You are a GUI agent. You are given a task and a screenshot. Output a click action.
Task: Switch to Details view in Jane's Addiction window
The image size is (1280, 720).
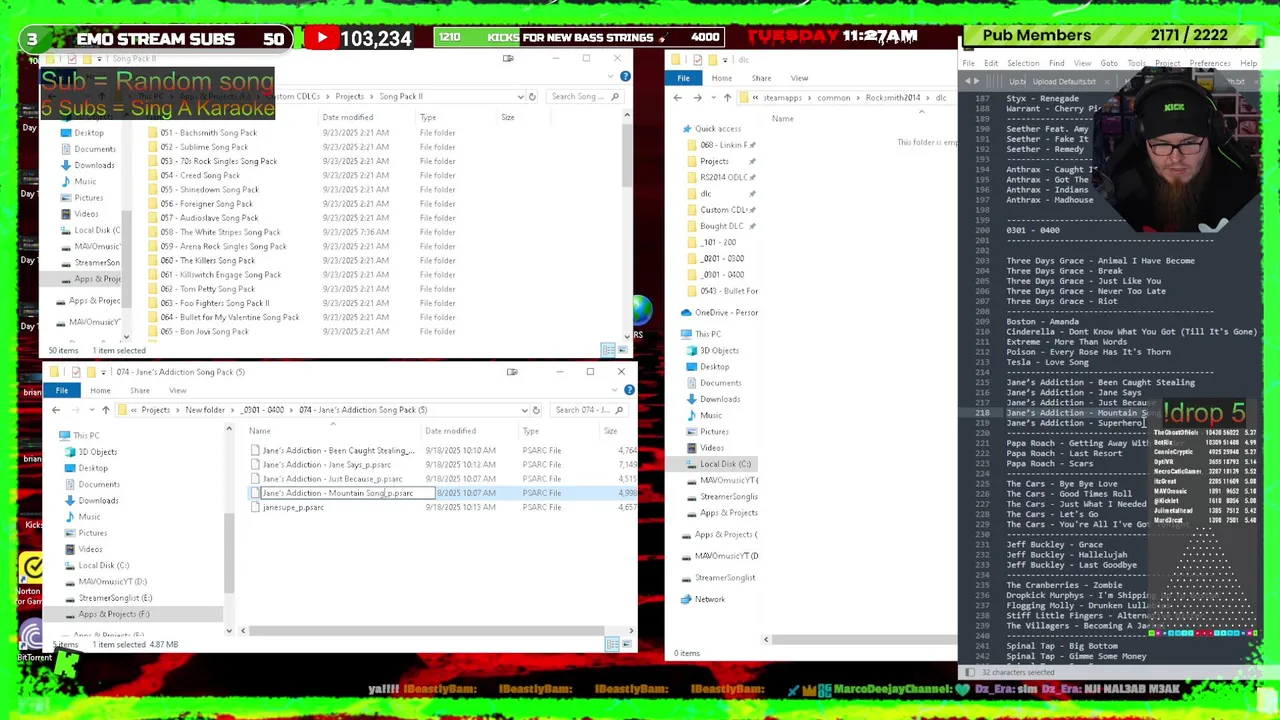612,645
